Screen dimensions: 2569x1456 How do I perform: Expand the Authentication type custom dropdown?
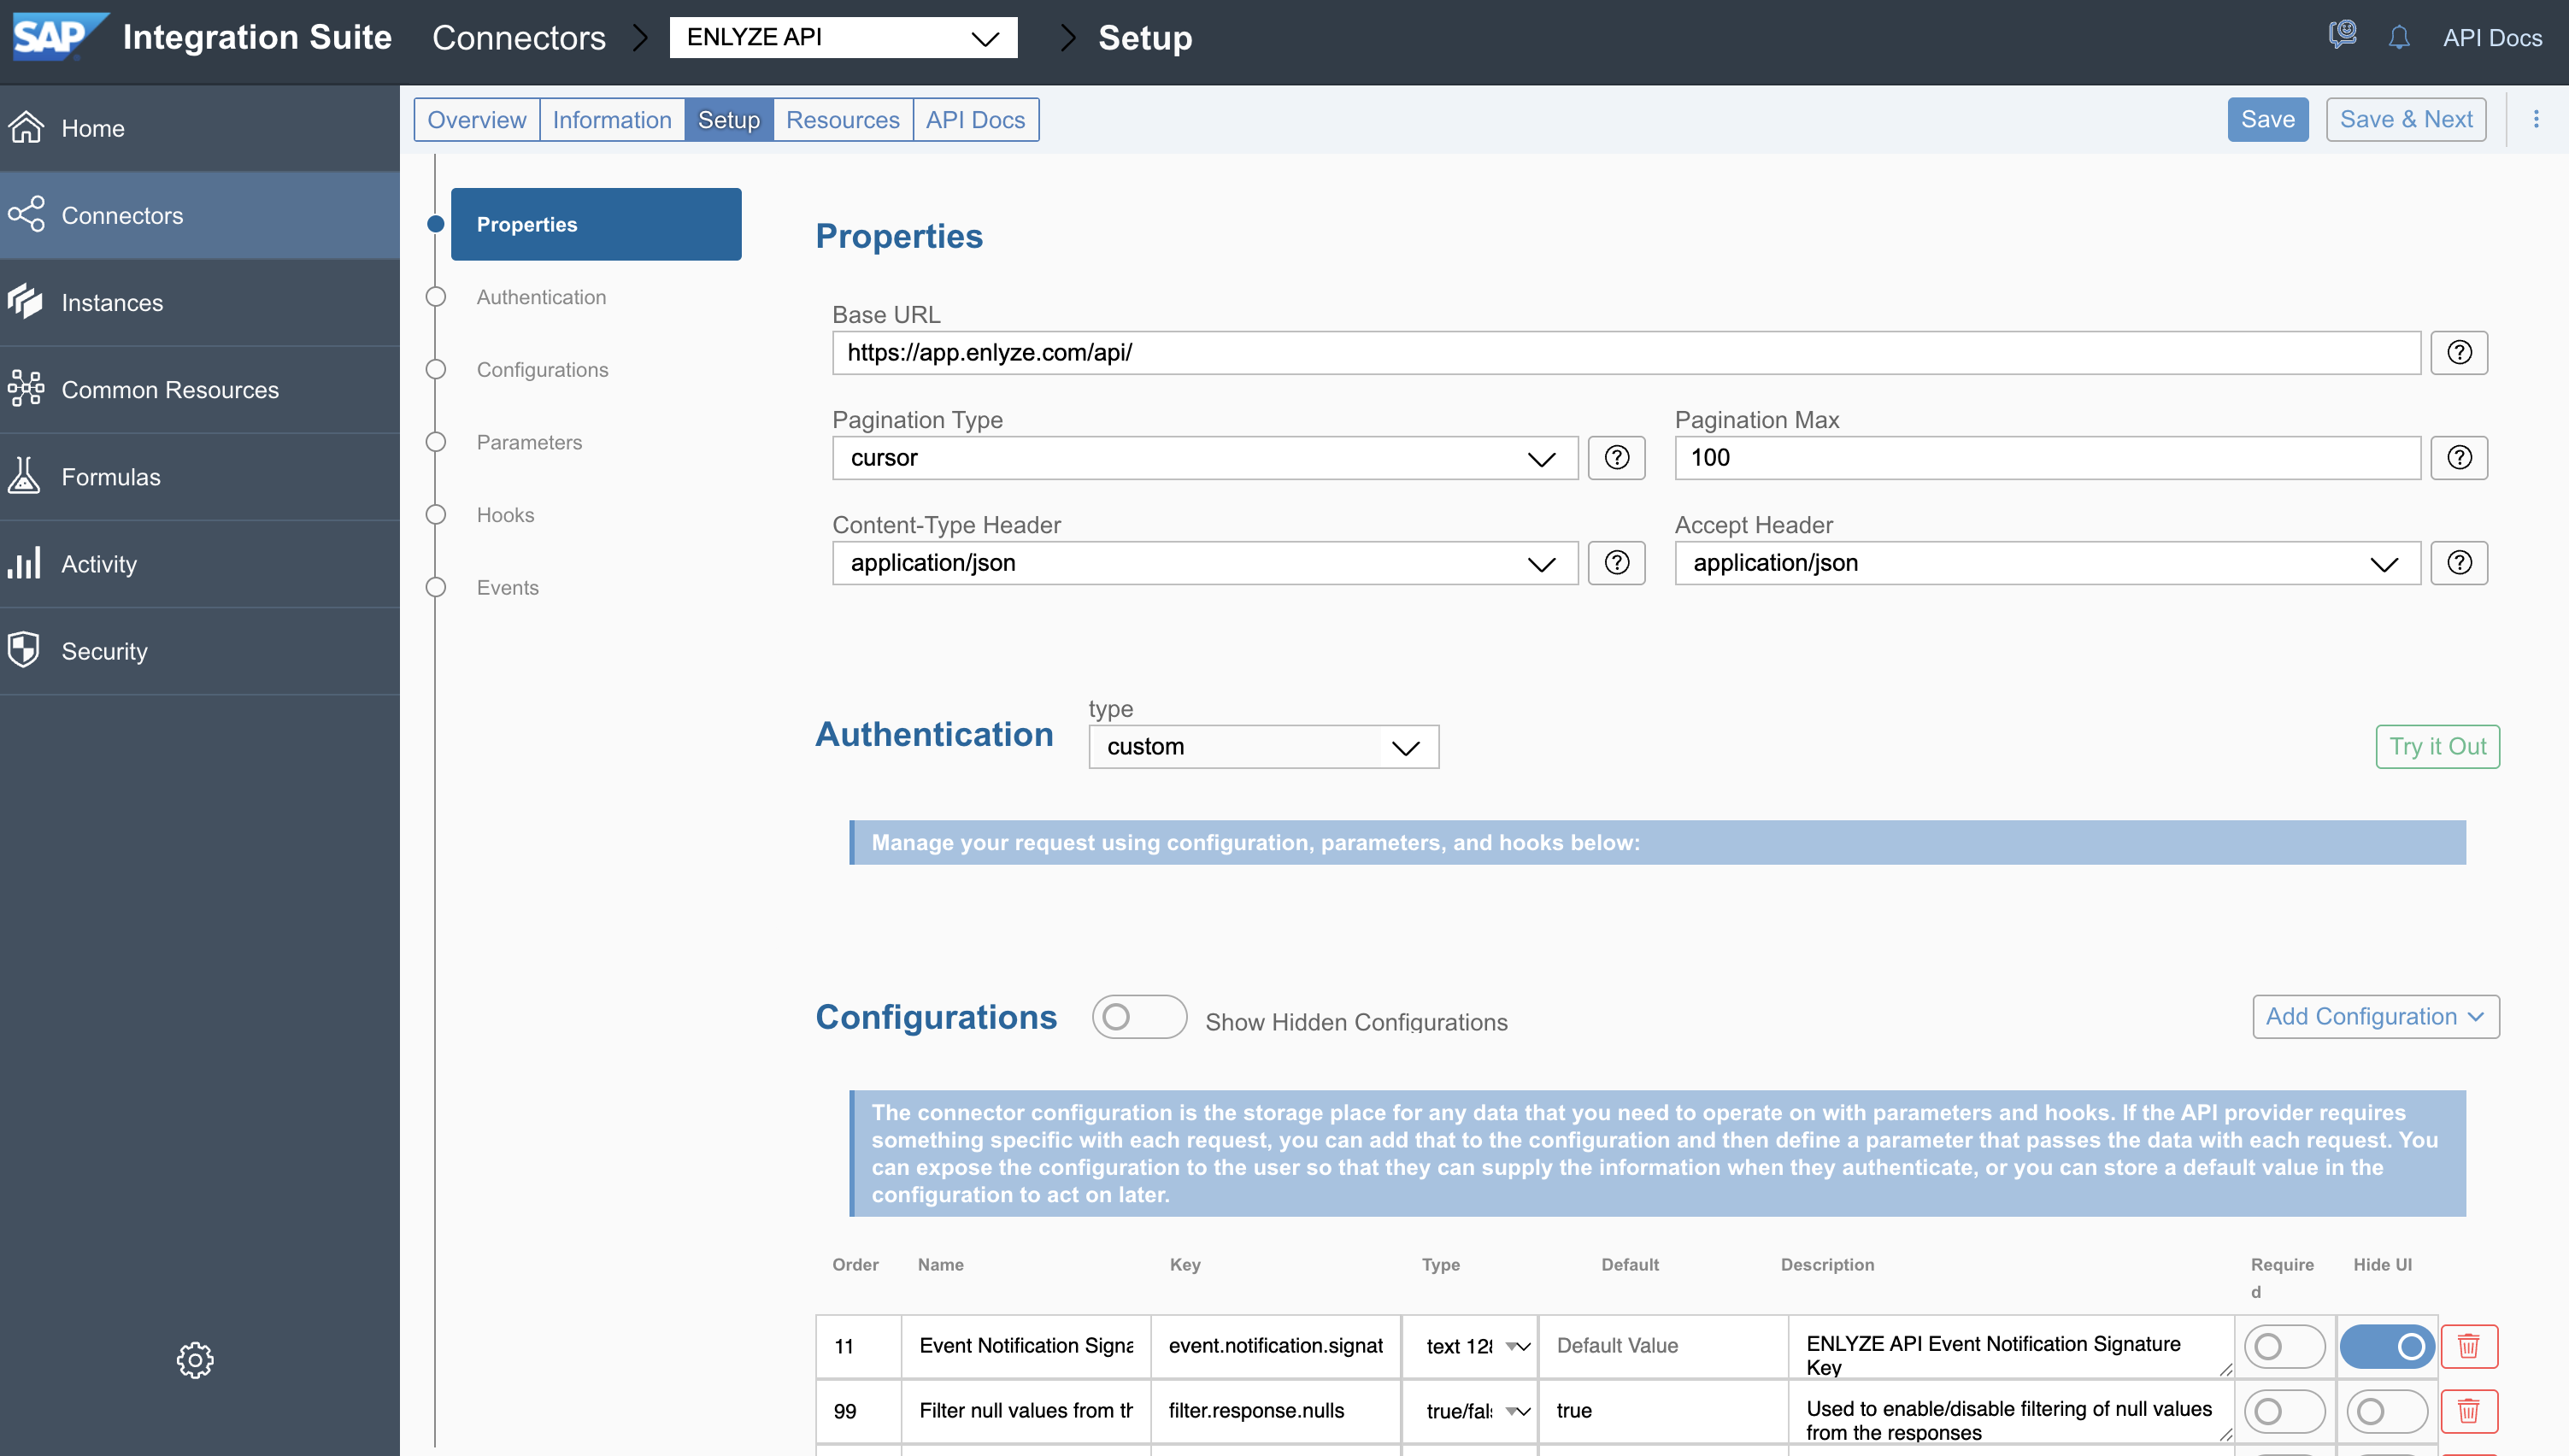pos(1262,747)
